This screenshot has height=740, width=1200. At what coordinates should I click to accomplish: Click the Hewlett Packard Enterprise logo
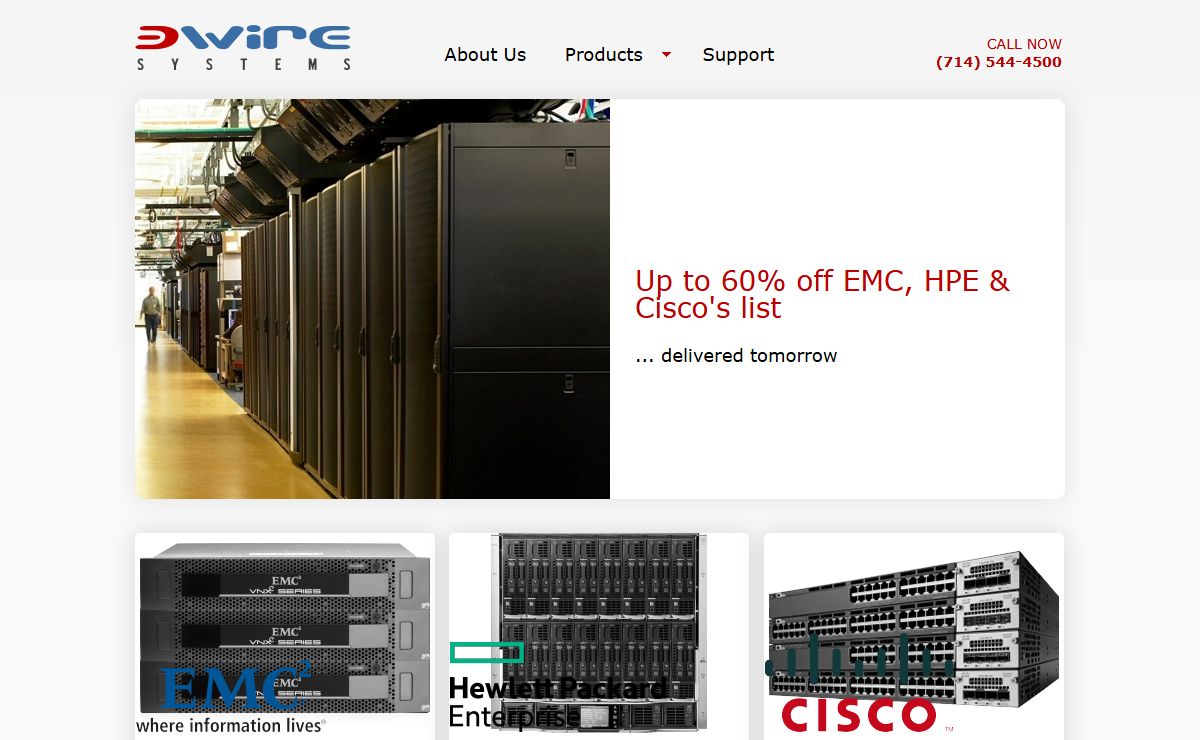click(x=558, y=686)
